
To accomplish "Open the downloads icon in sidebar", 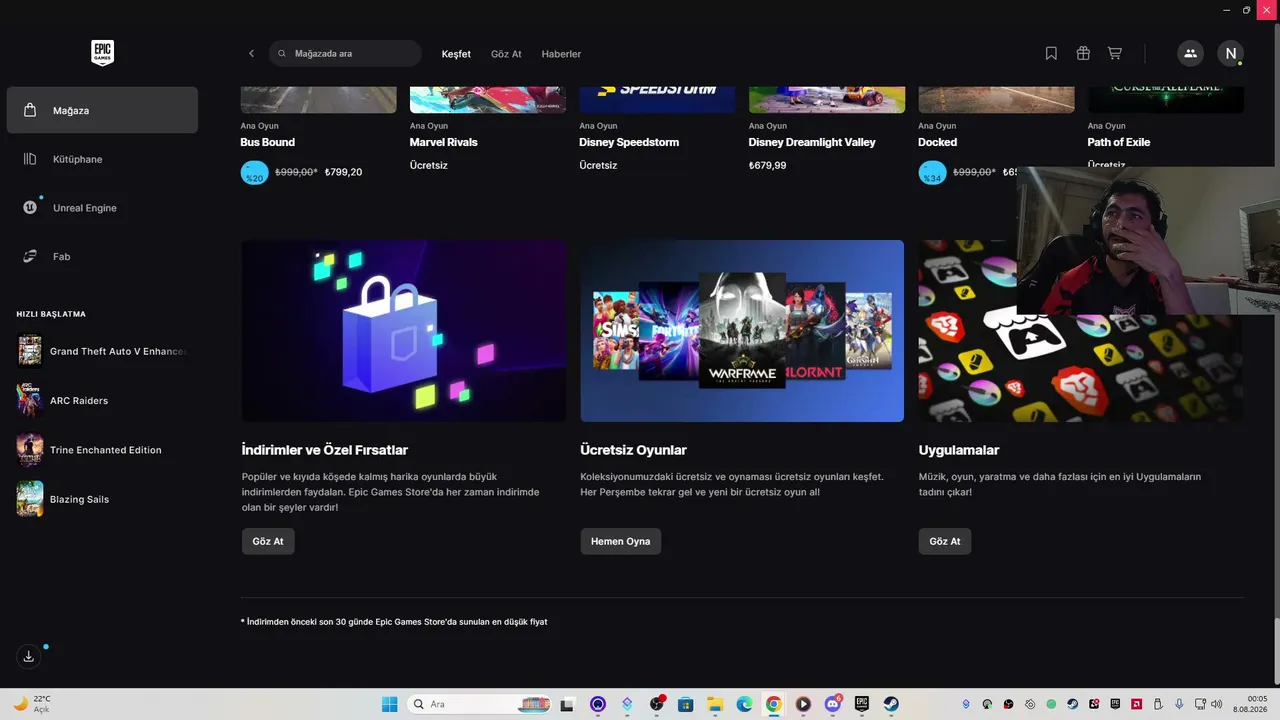I will click(29, 656).
